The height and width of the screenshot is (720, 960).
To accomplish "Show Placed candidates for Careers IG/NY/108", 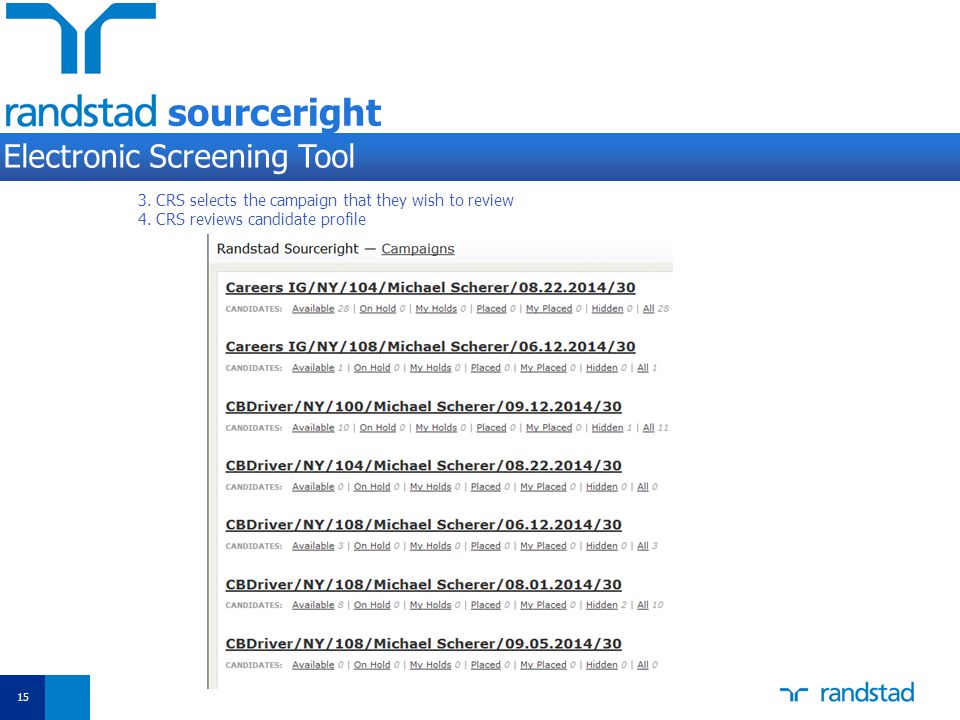I will pyautogui.click(x=486, y=368).
